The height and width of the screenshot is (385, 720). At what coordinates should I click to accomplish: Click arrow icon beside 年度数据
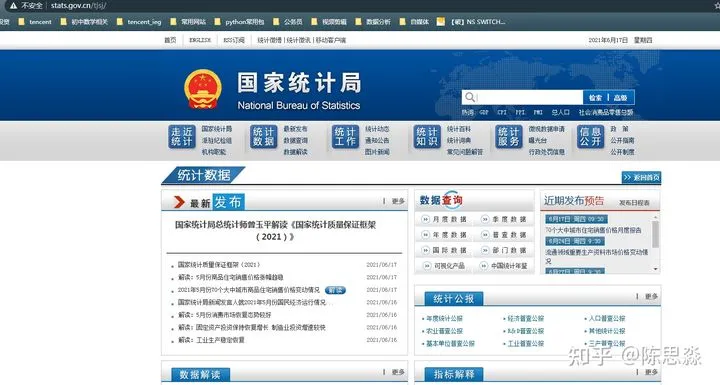(x=426, y=235)
